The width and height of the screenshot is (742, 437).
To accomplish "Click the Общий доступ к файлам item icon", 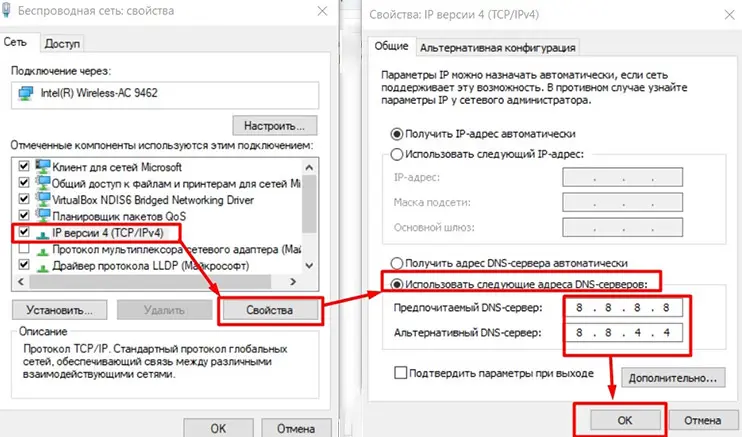I will (x=43, y=183).
